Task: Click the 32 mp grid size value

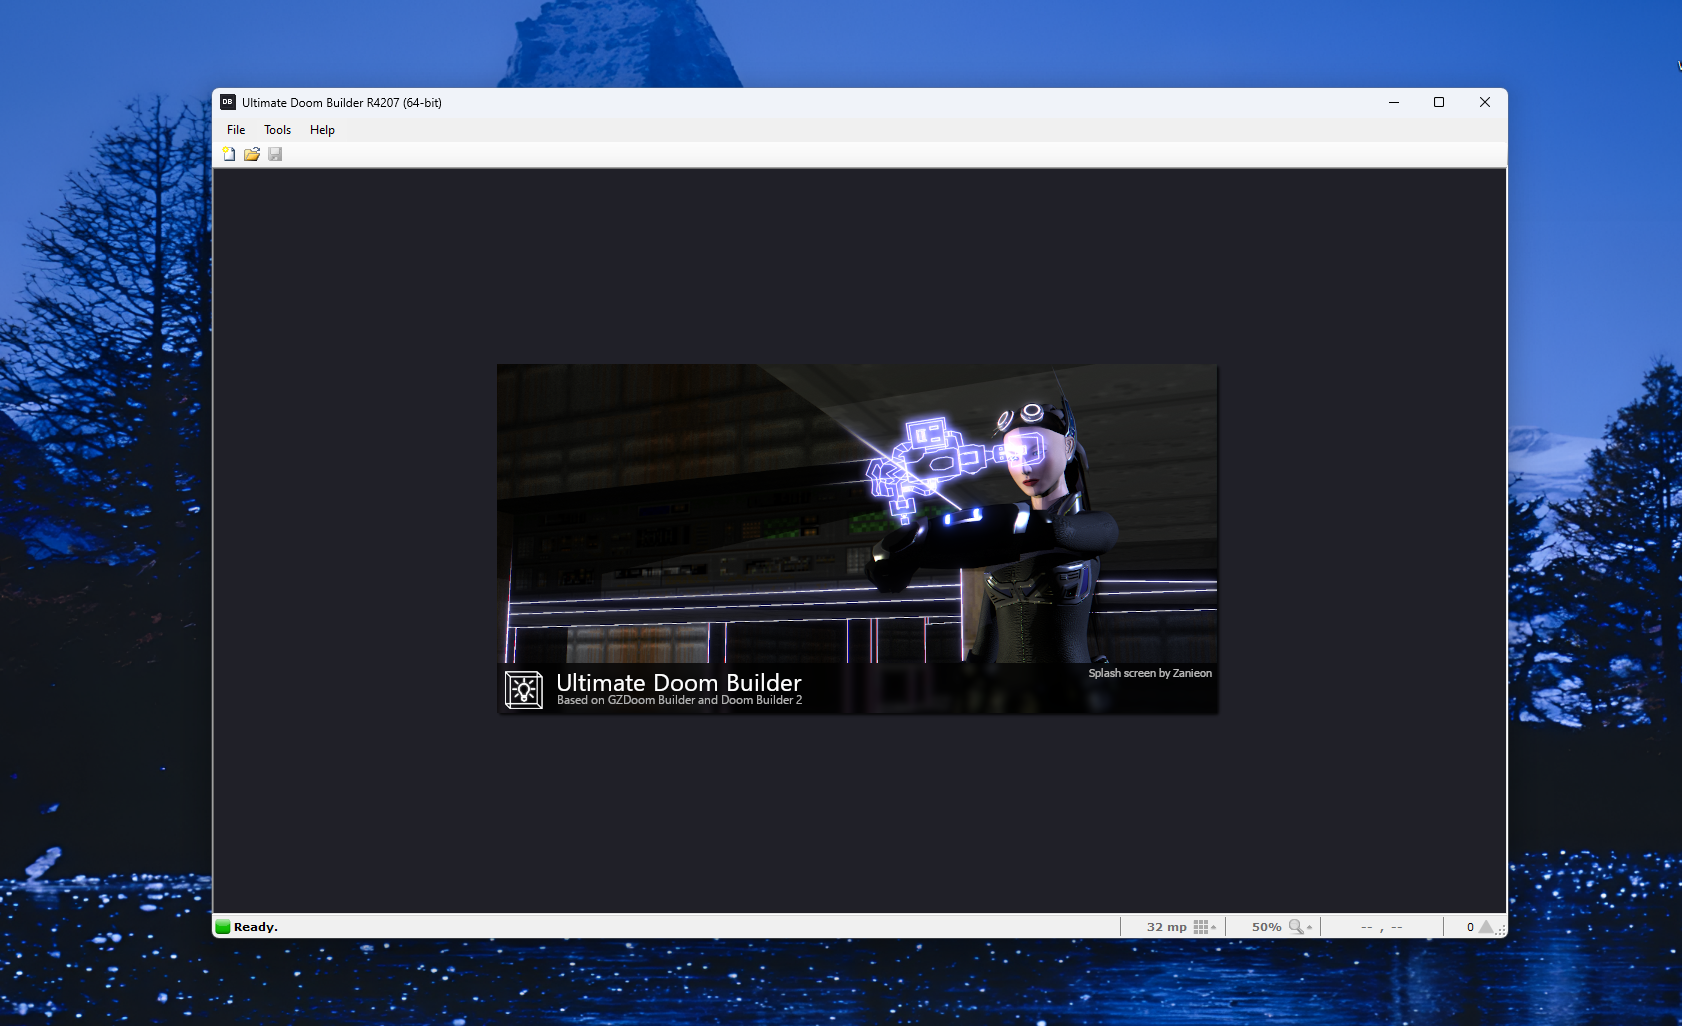Action: coord(1166,927)
